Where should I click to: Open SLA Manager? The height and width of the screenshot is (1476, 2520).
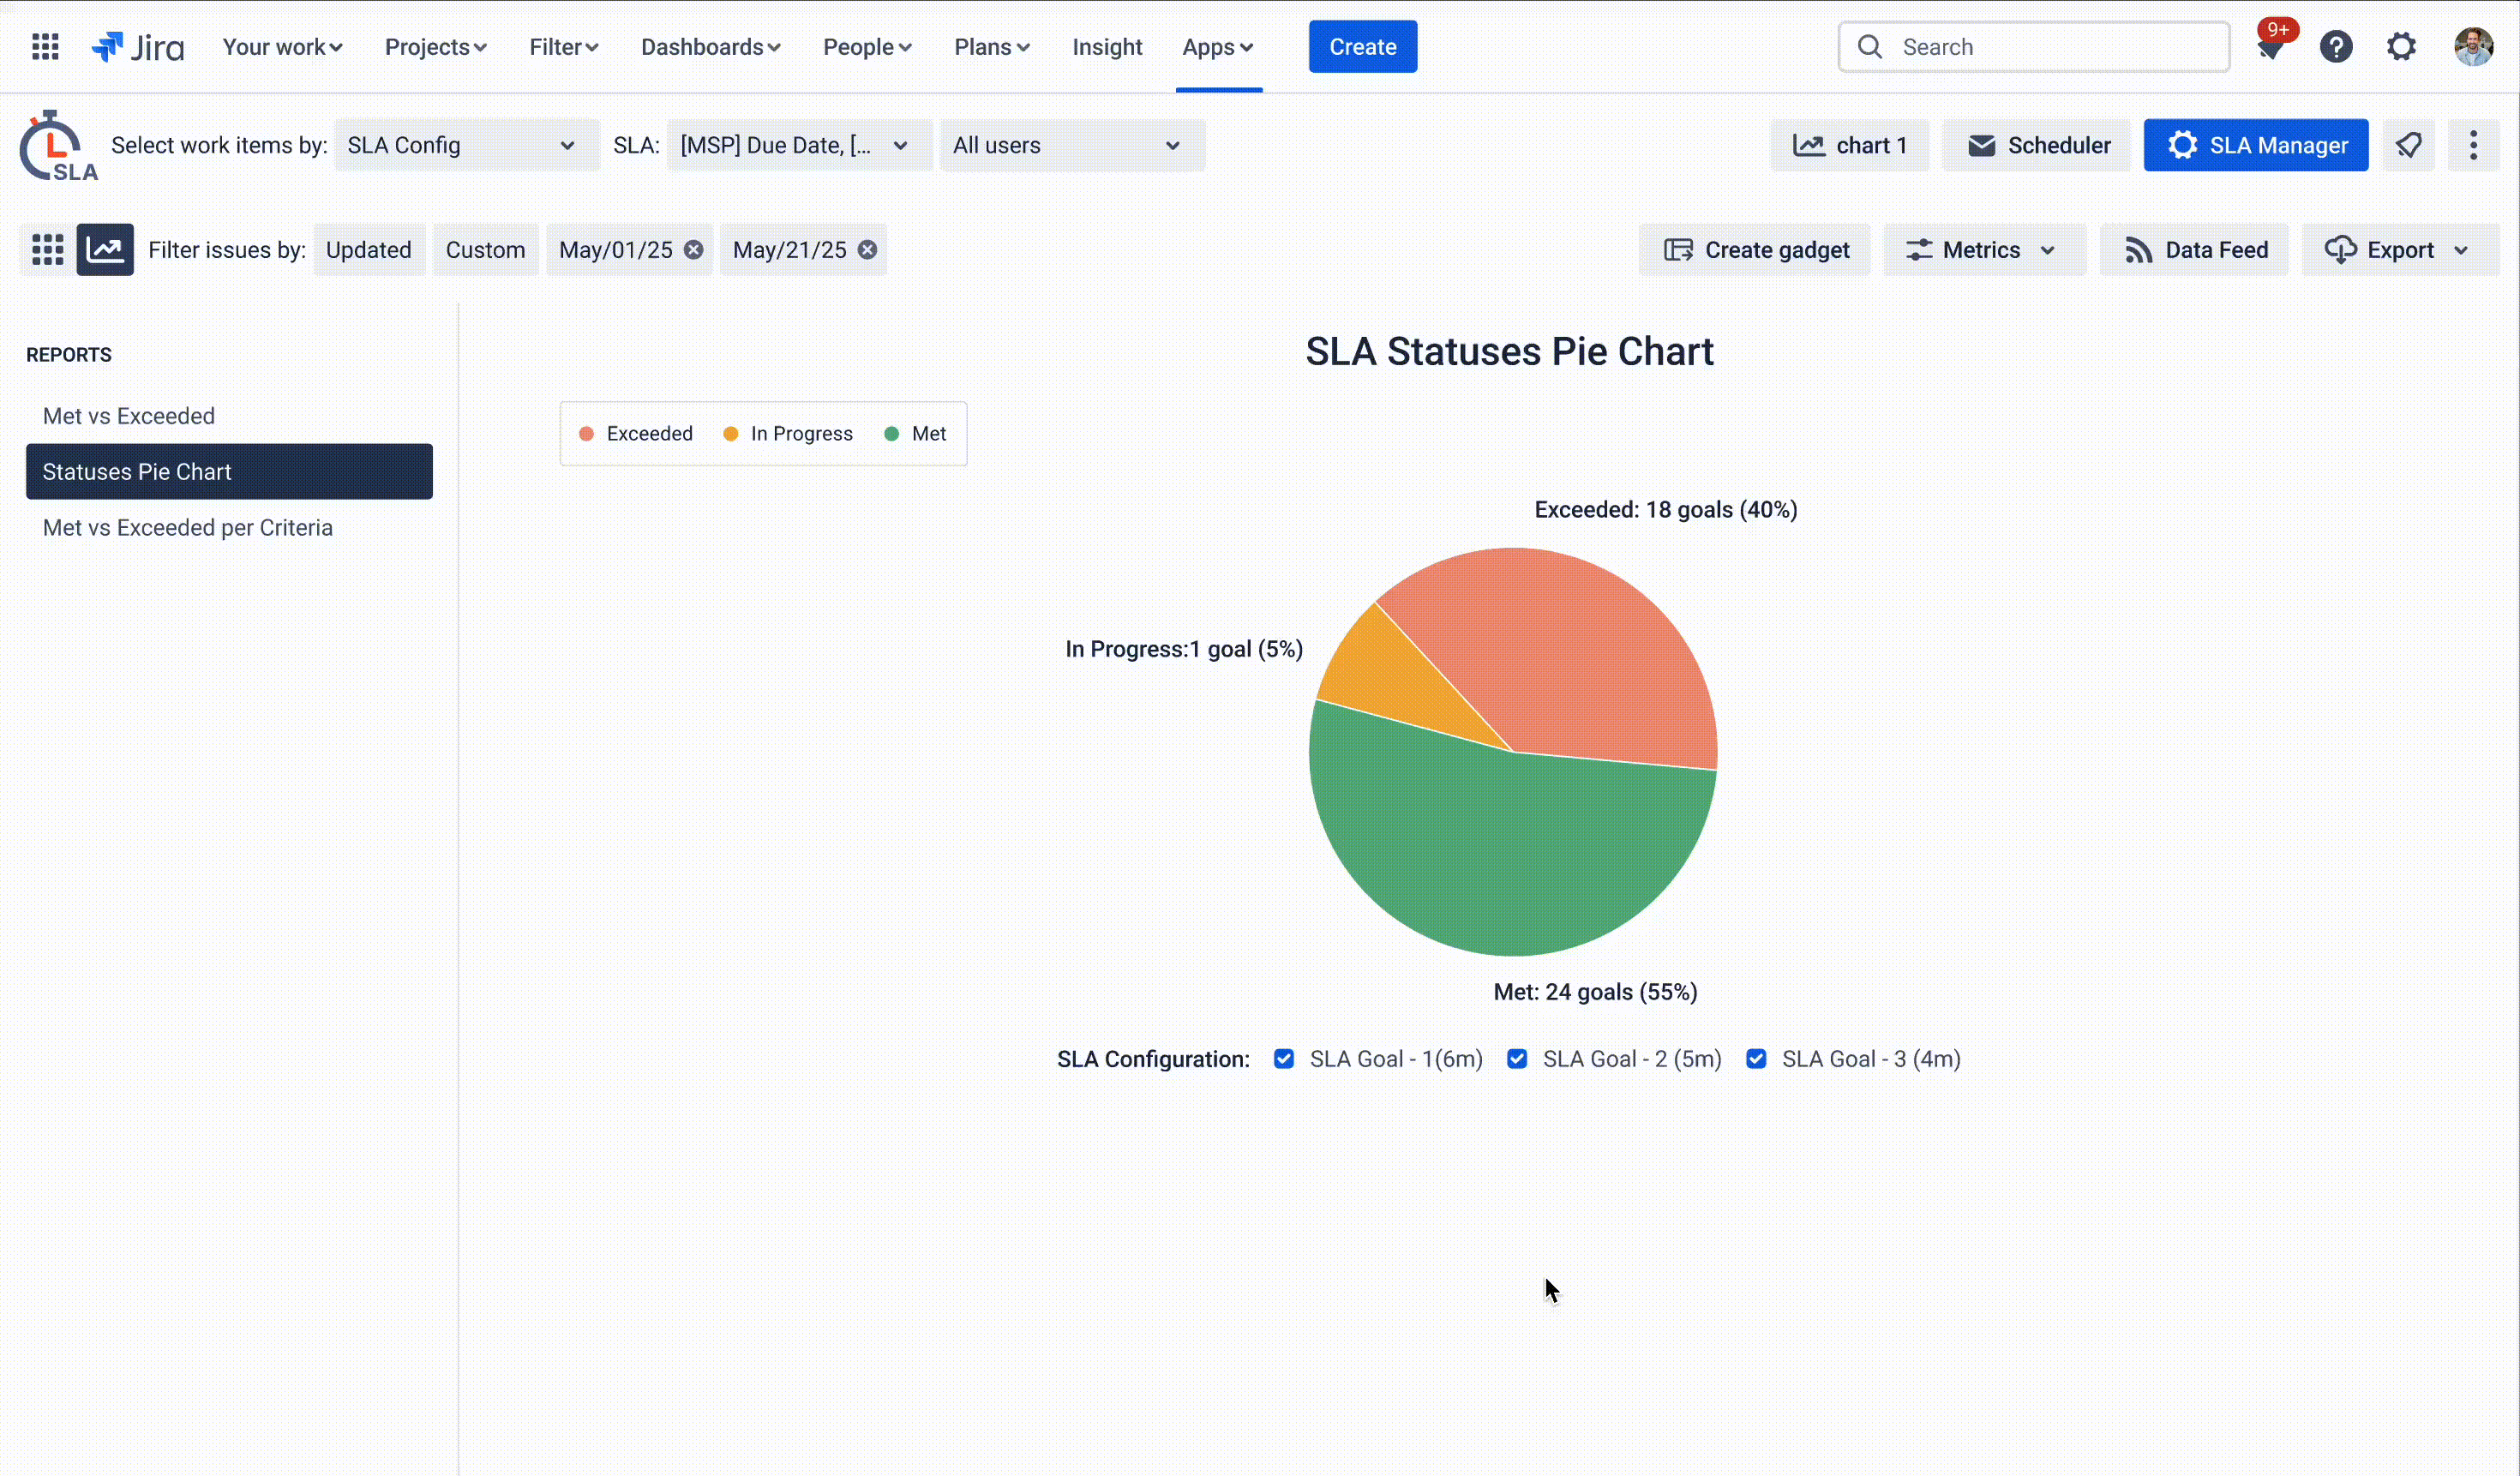tap(2256, 145)
